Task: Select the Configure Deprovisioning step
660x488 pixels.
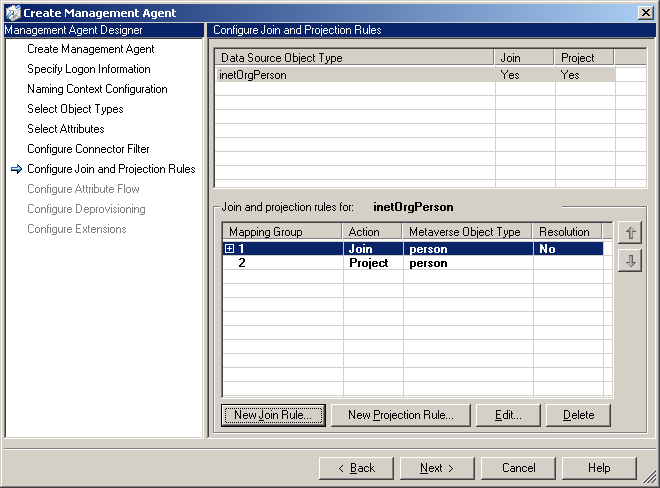Action: (x=86, y=209)
